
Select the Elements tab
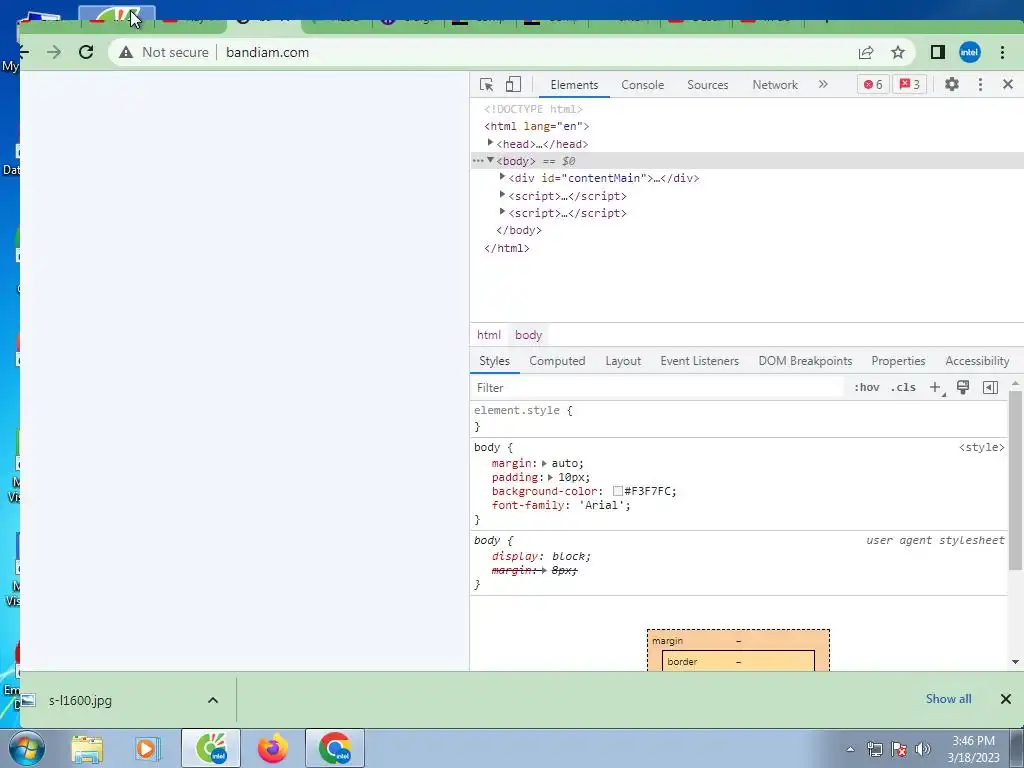coord(574,85)
